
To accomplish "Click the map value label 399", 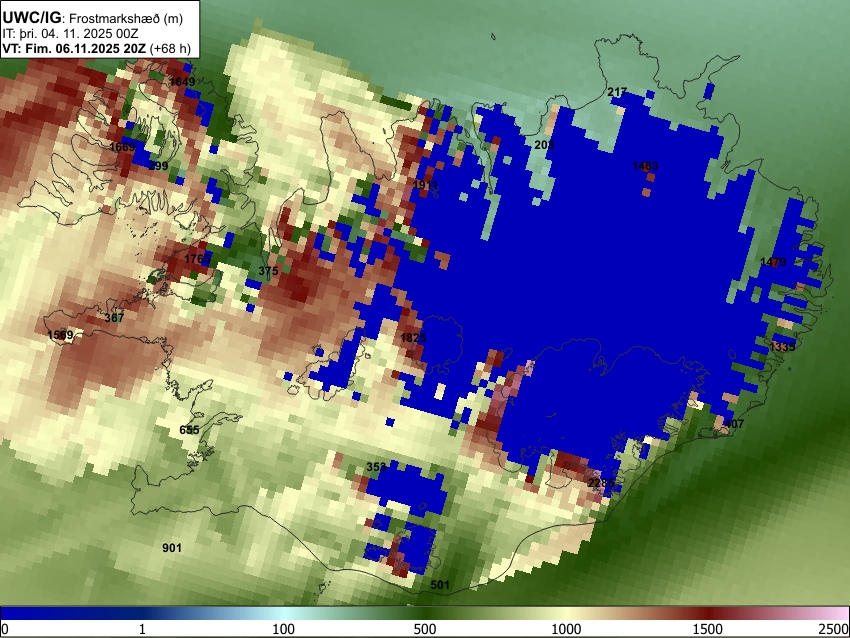I will 158,166.
